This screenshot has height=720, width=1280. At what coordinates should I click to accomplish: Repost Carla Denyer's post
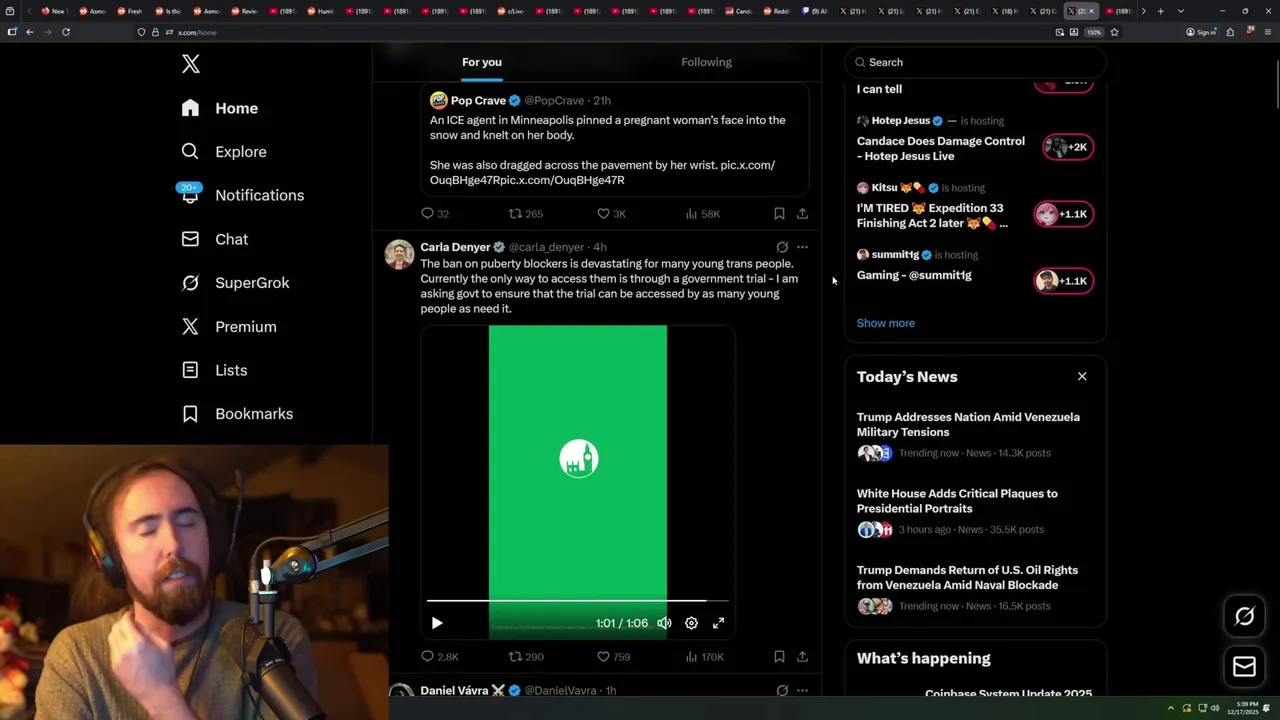[x=526, y=657]
